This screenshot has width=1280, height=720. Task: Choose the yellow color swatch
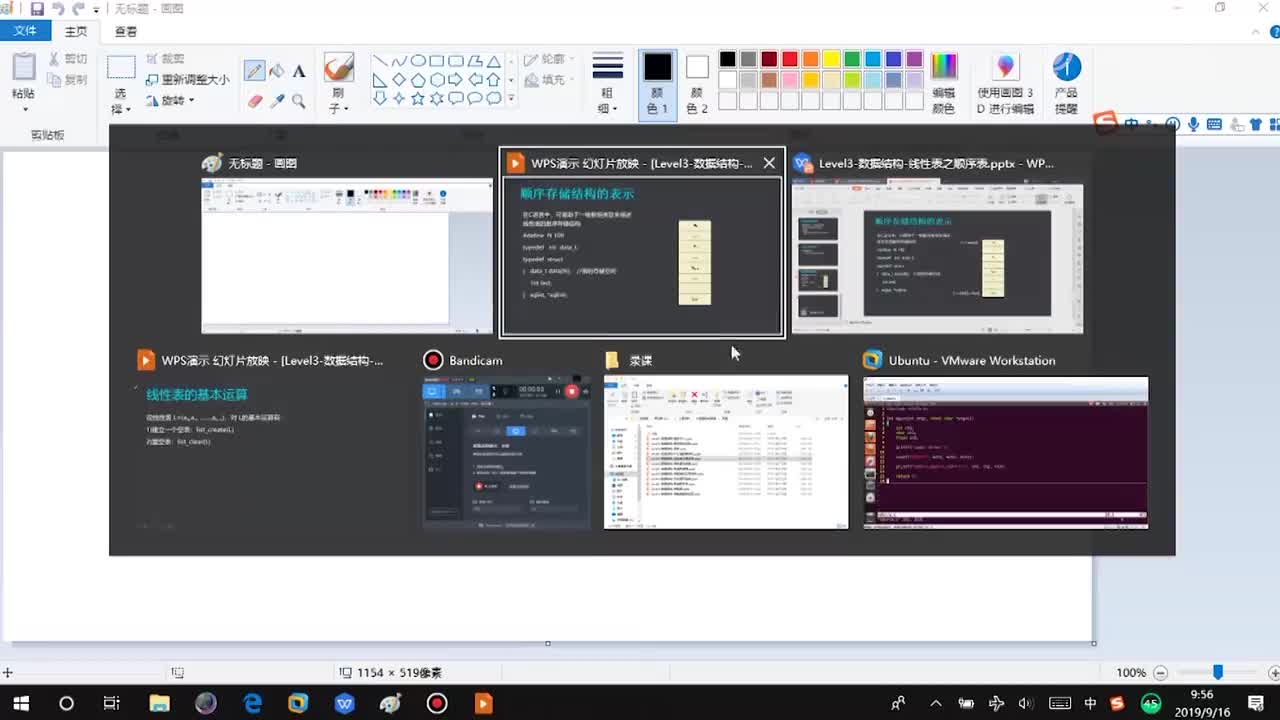pyautogui.click(x=831, y=60)
